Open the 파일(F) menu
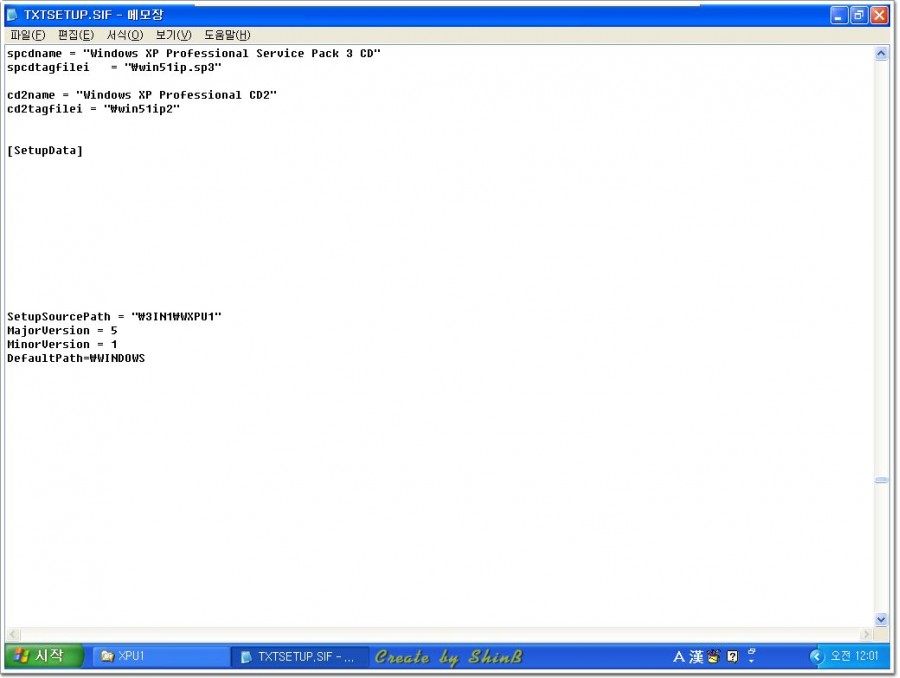Screen dimensions: 900x678 [x=28, y=35]
